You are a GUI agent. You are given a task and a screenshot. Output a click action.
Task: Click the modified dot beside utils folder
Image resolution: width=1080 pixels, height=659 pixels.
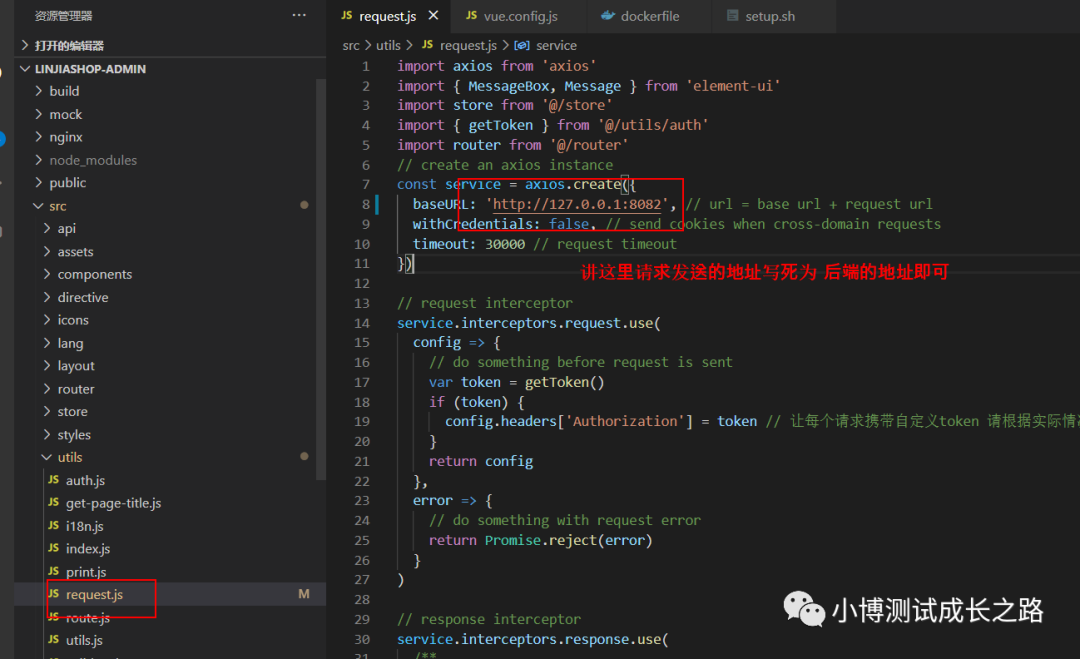click(304, 457)
